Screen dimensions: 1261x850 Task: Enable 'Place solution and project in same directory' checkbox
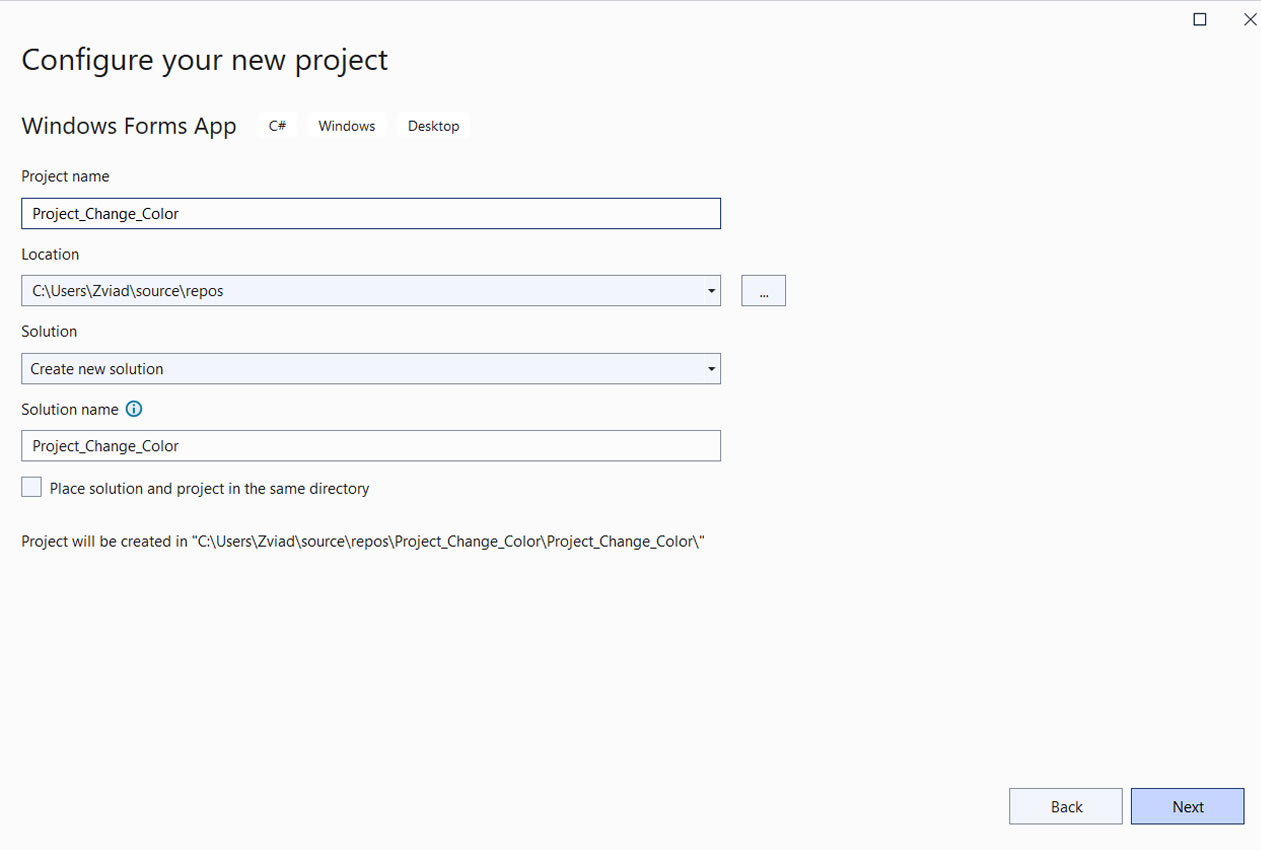point(32,488)
